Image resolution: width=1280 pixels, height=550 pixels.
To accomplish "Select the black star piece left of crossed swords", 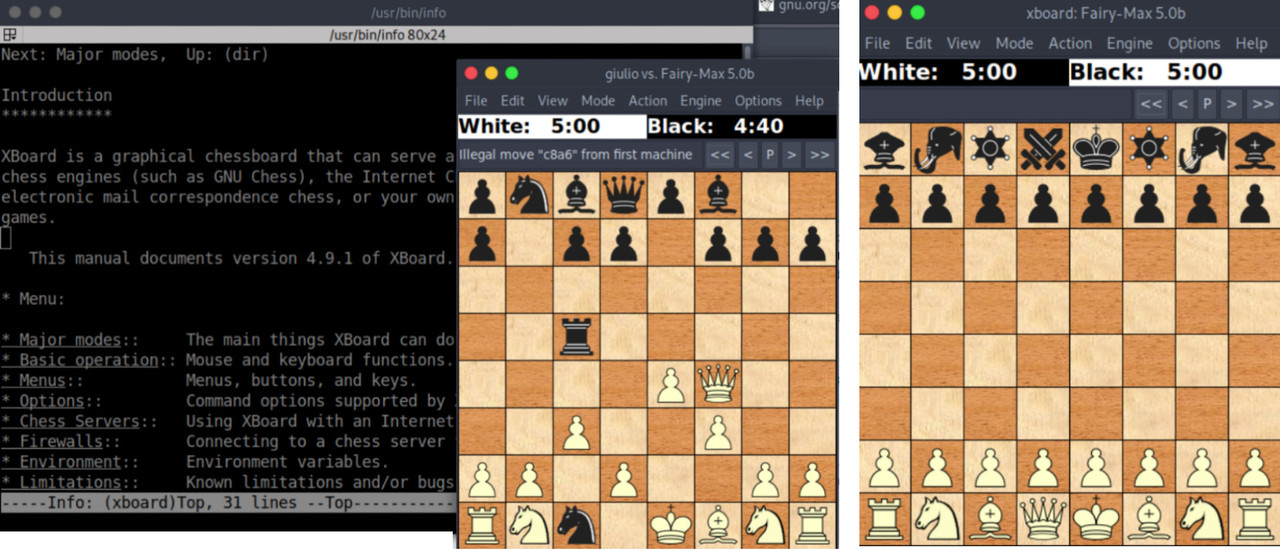I will click(x=990, y=149).
